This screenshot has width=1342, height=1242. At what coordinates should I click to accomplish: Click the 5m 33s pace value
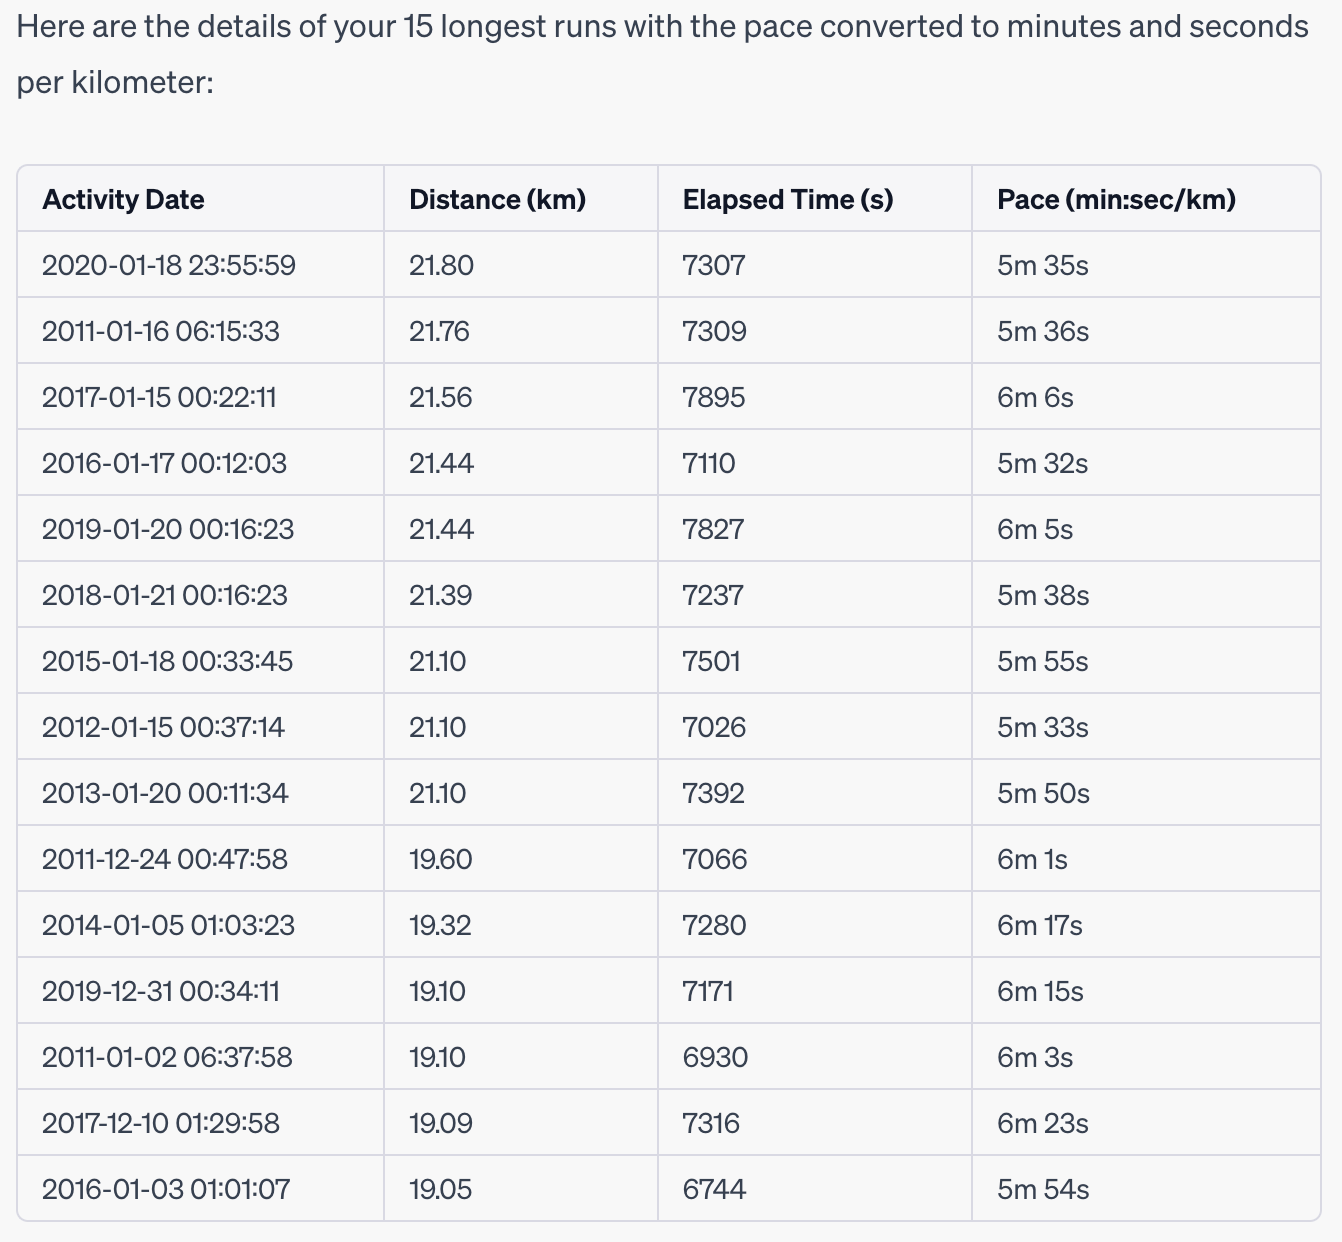1042,728
